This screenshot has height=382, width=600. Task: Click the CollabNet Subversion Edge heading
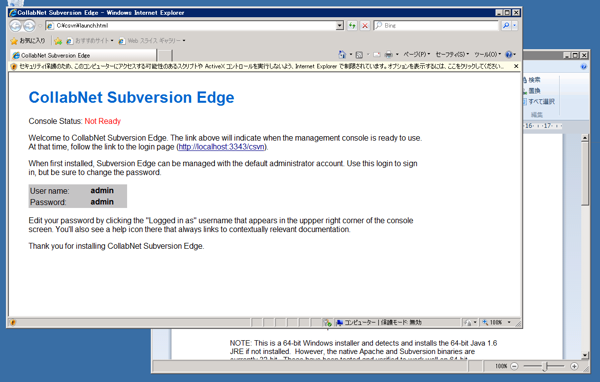pyautogui.click(x=131, y=97)
